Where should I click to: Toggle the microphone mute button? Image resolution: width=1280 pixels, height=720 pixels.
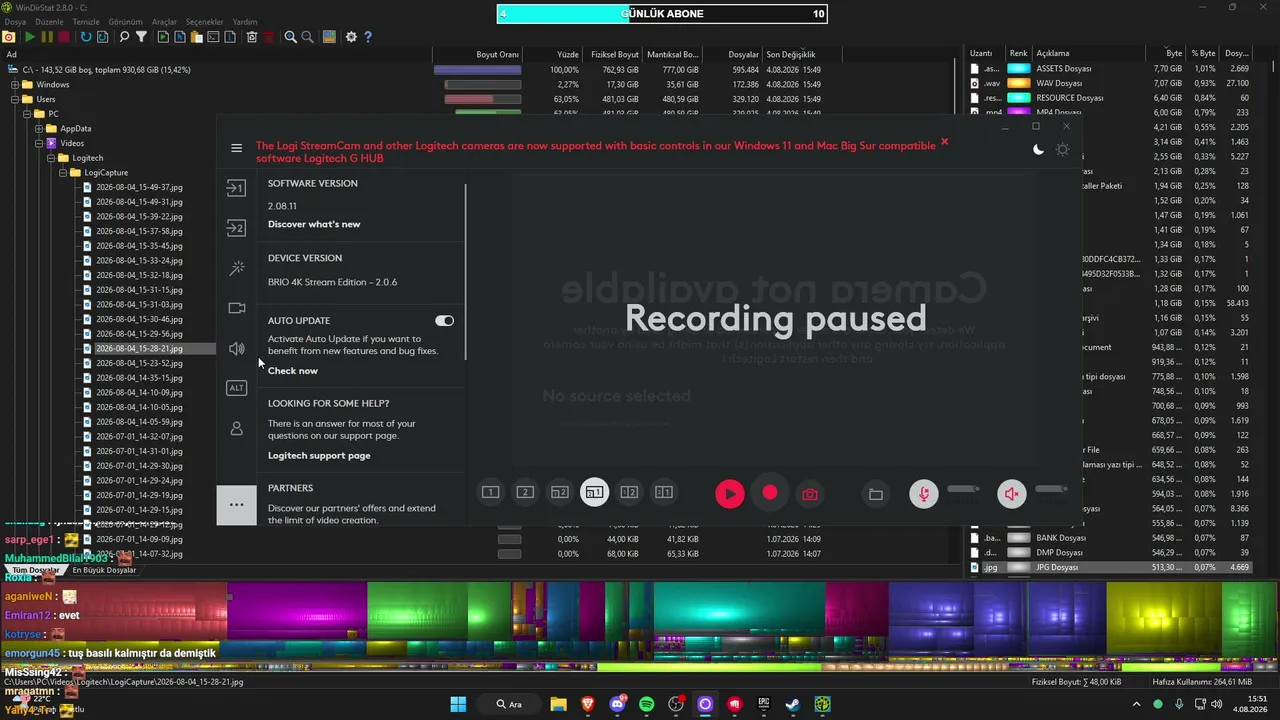[x=924, y=493]
